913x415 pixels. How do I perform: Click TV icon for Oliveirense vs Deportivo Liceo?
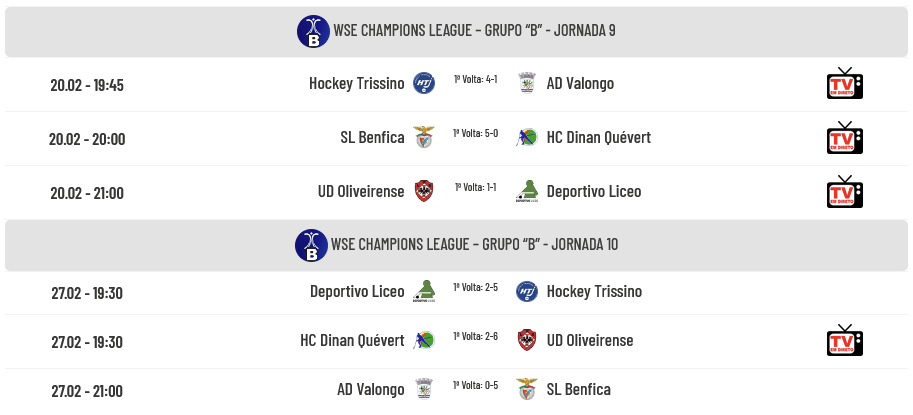844,192
